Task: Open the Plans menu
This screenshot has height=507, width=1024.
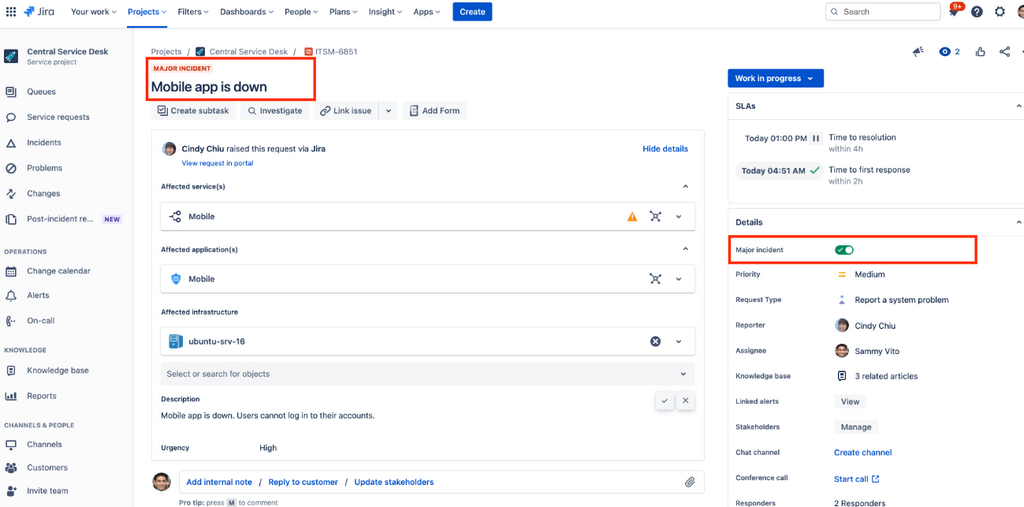Action: click(x=343, y=12)
